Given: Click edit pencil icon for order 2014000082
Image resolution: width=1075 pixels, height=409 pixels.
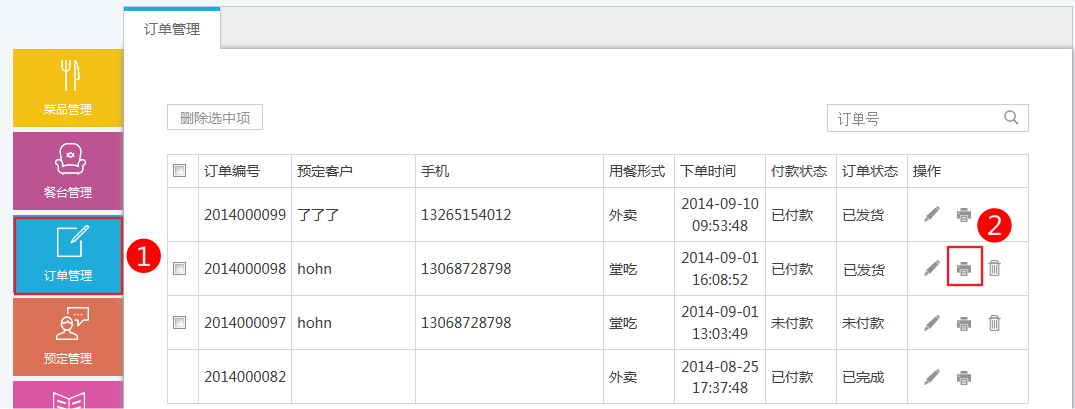Looking at the screenshot, I should (932, 377).
